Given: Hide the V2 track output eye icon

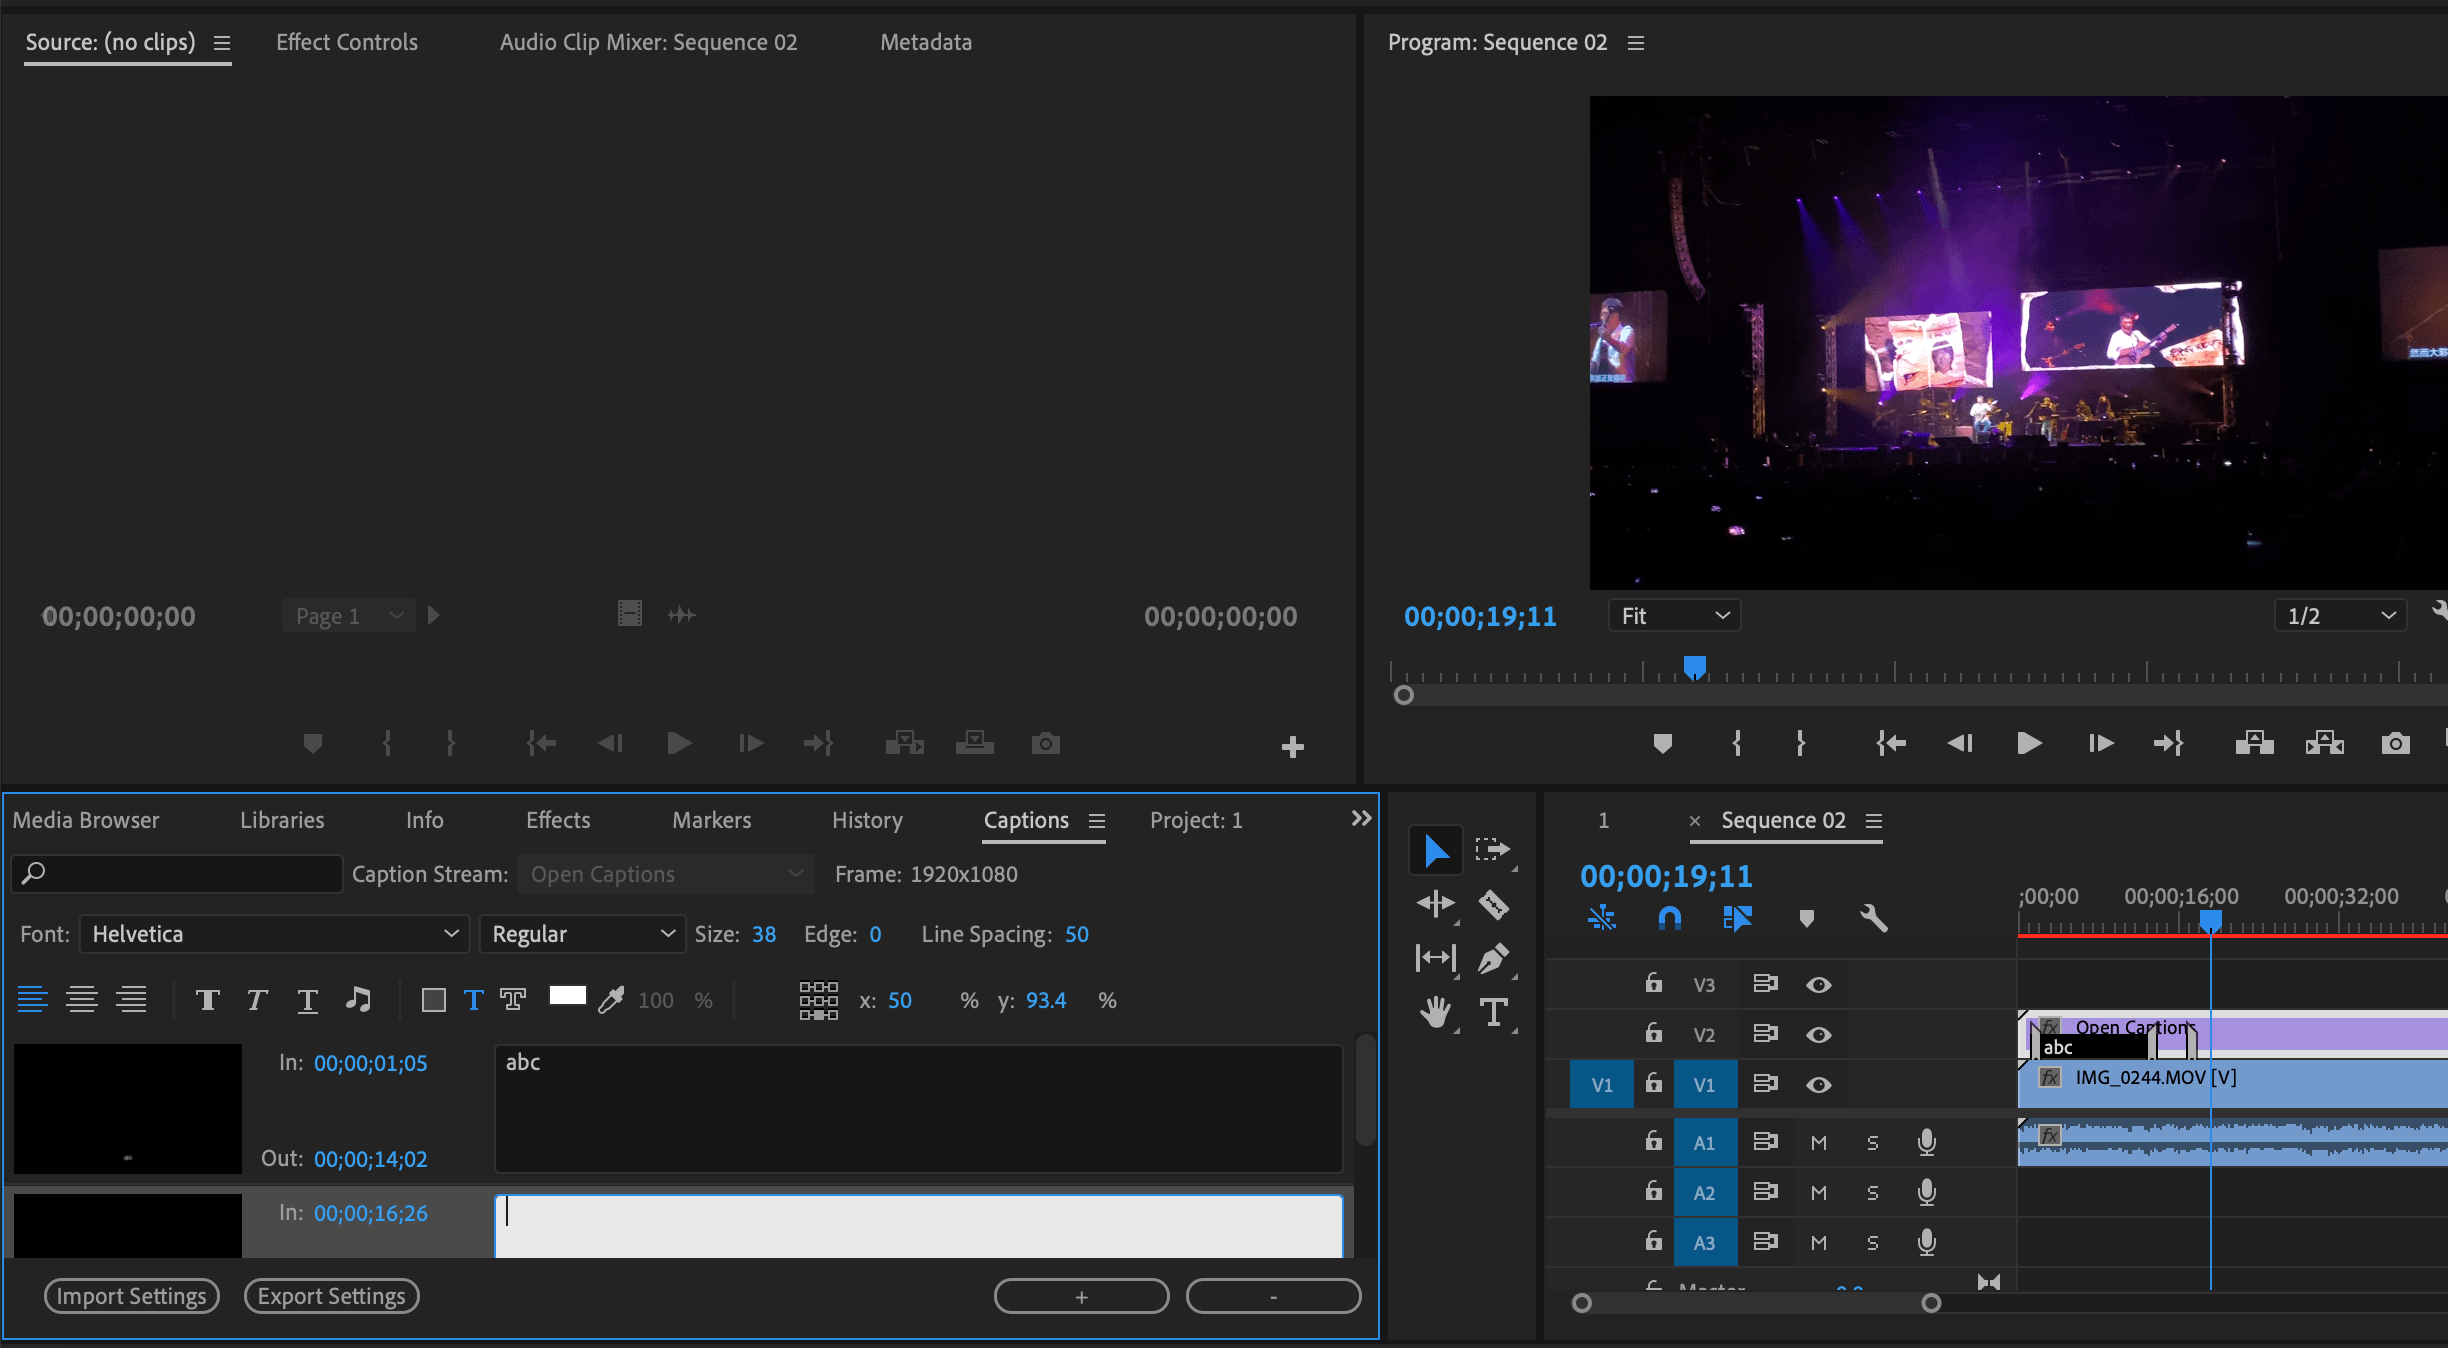Looking at the screenshot, I should point(1819,1034).
